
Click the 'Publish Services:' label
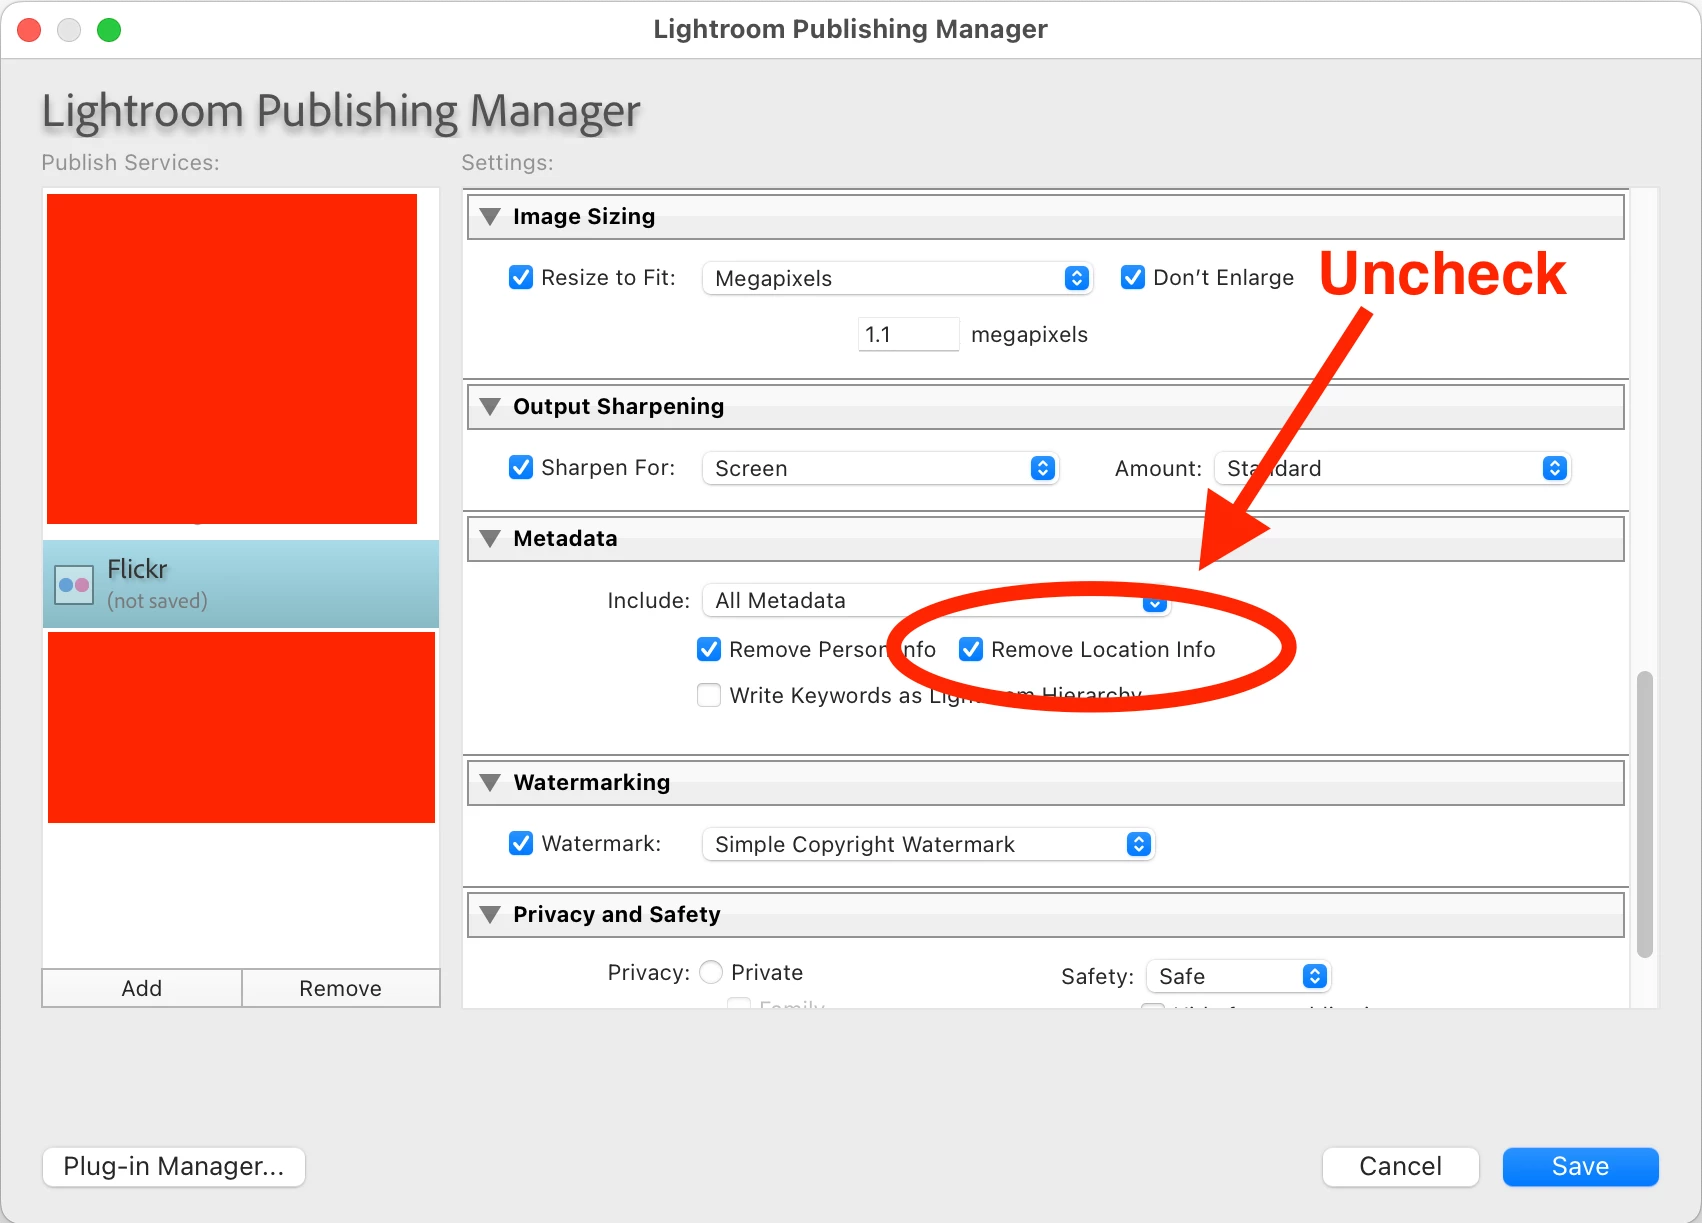[x=130, y=162]
